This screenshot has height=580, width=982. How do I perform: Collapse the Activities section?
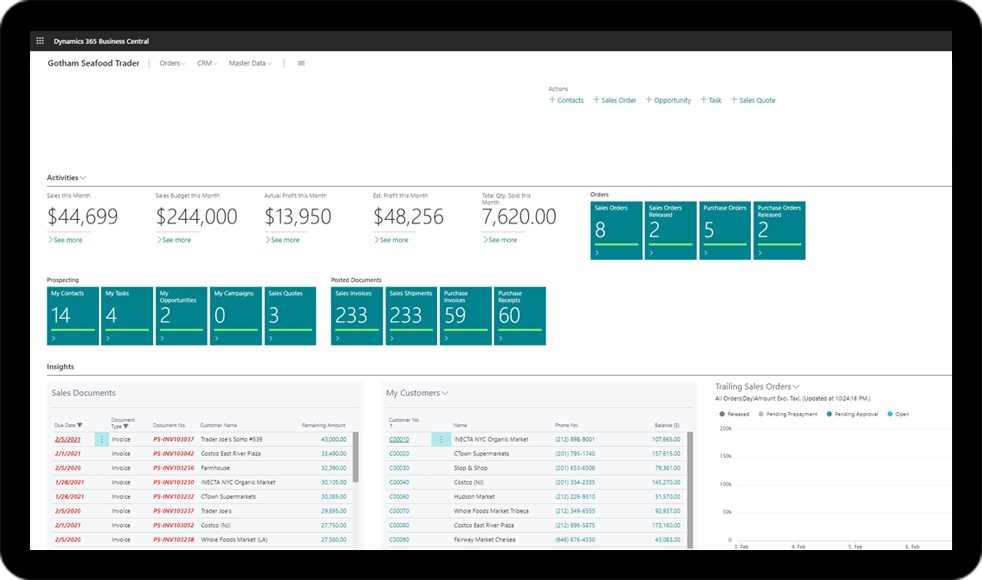point(67,177)
